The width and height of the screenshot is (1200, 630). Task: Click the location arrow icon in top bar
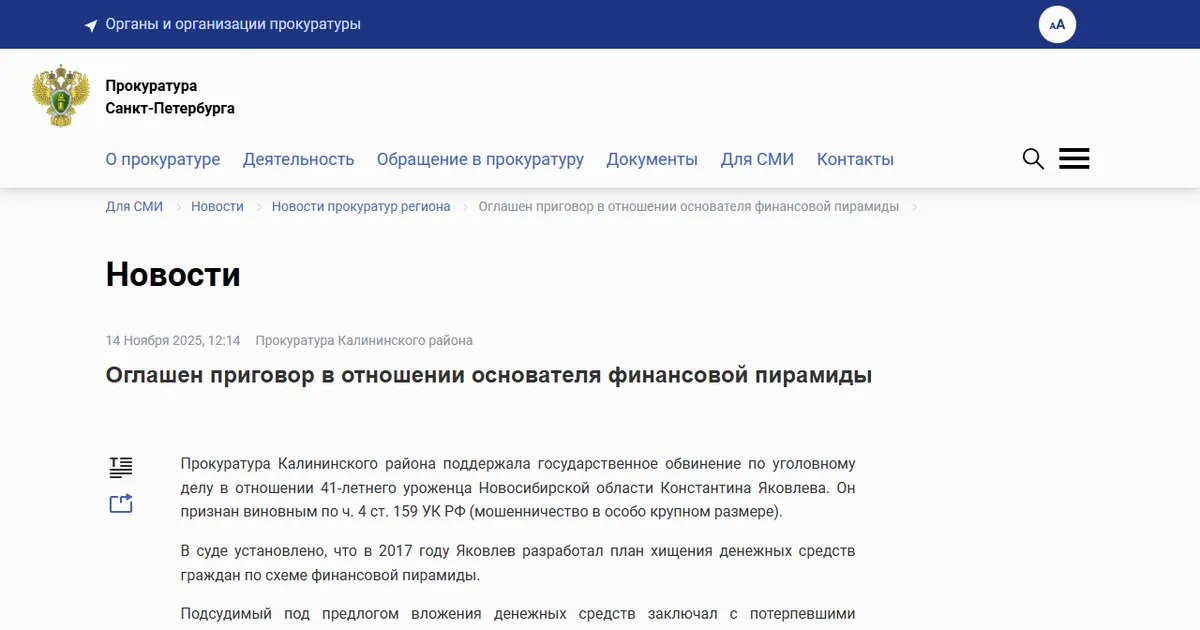91,25
